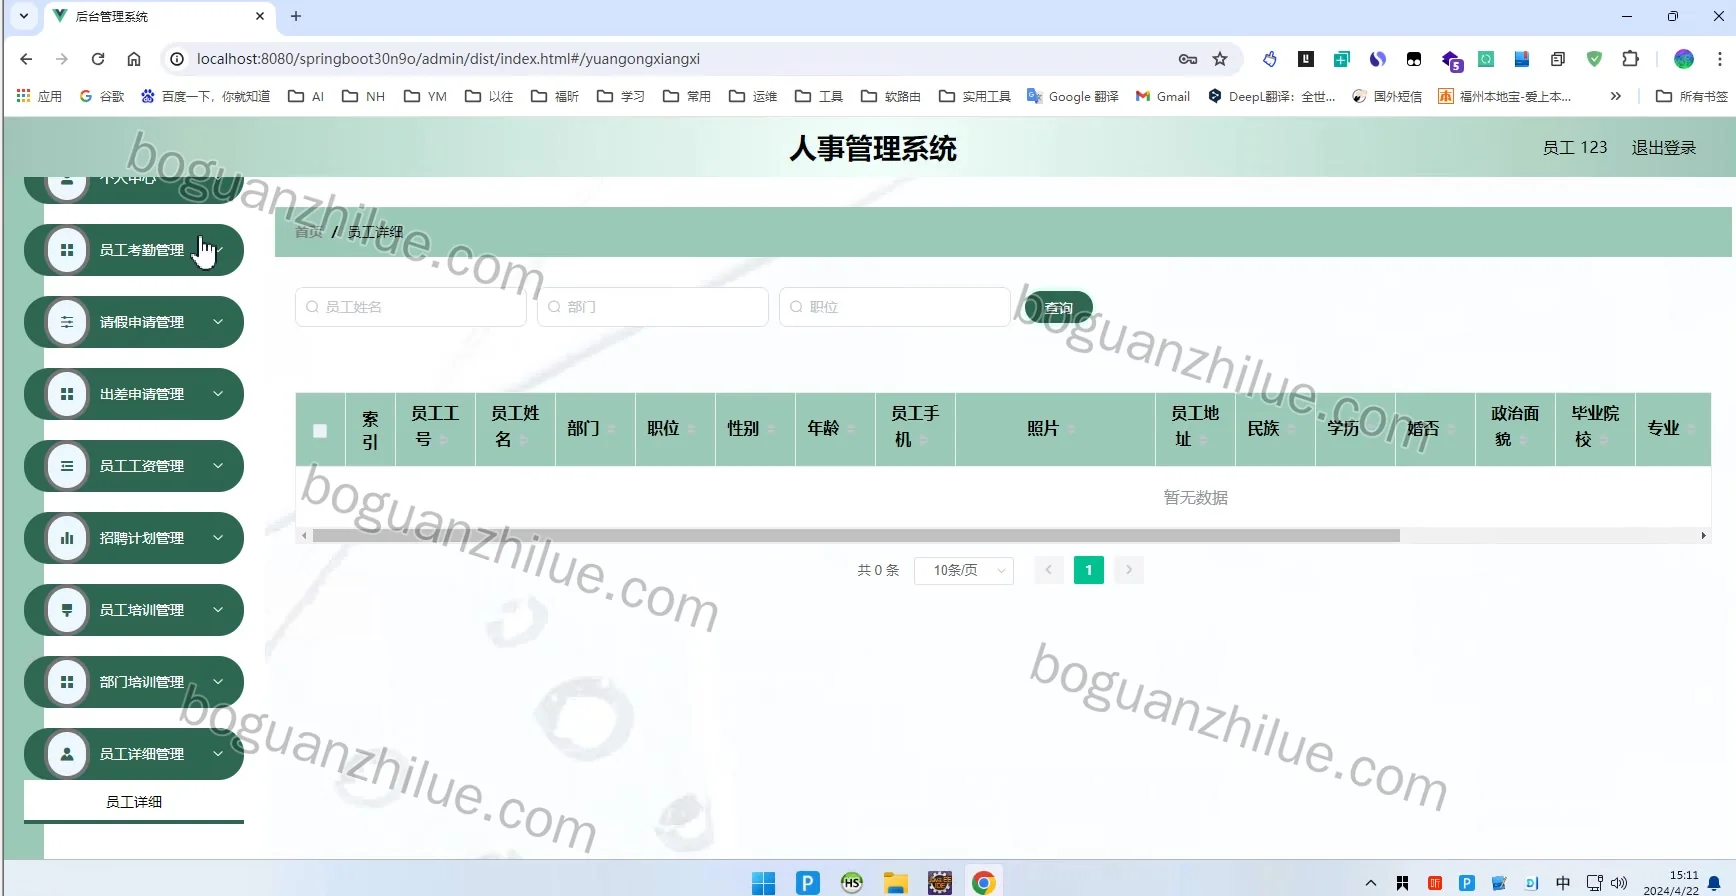Go to 首页 via breadcrumb
This screenshot has width=1736, height=896.
coord(309,232)
